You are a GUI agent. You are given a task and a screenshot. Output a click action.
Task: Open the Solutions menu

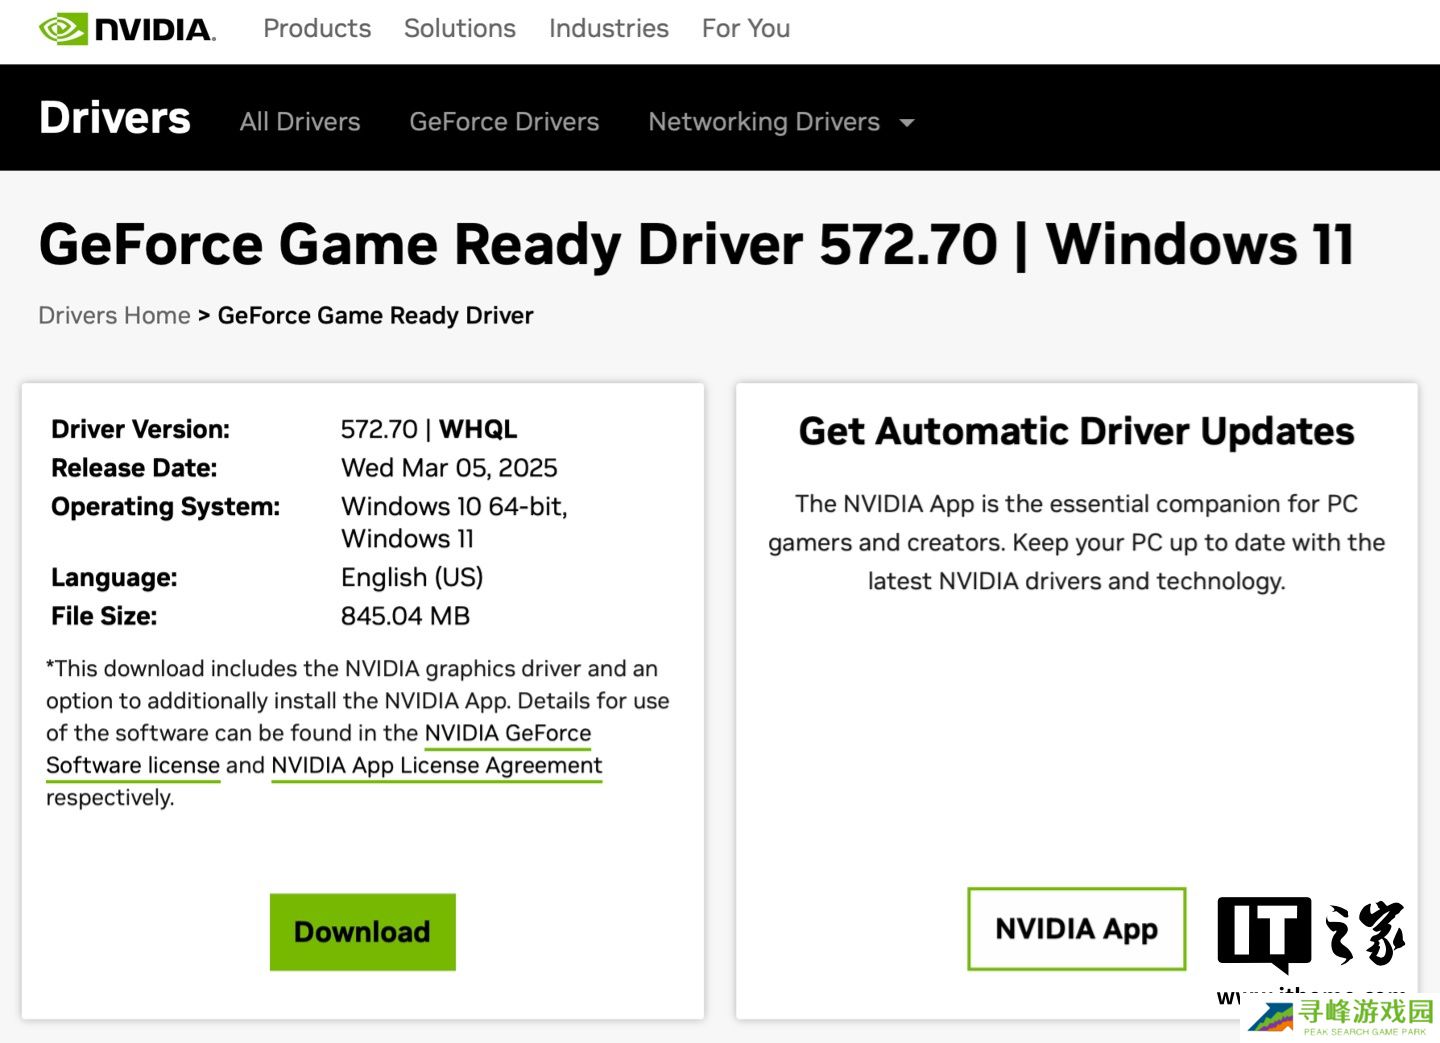pyautogui.click(x=459, y=29)
